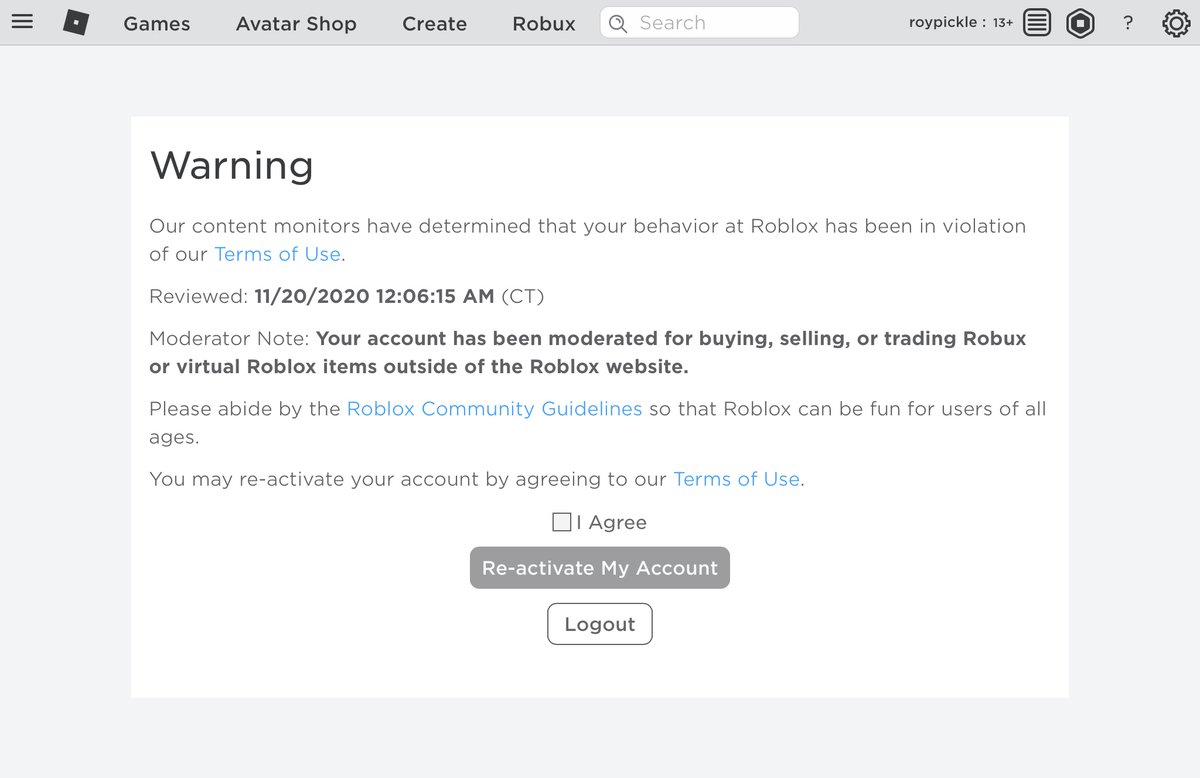Image resolution: width=1200 pixels, height=778 pixels.
Task: Go to the Roblox logo home icon
Action: coord(76,22)
